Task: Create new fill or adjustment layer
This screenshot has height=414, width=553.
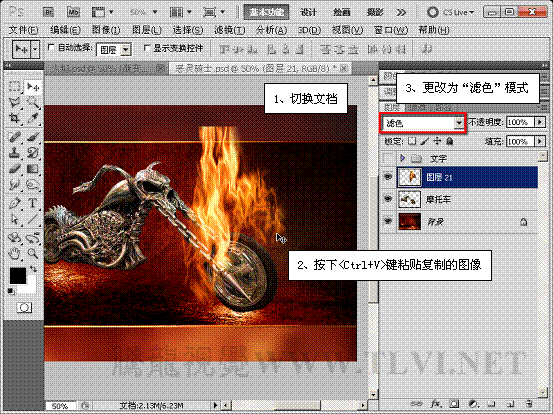Action: tap(473, 404)
